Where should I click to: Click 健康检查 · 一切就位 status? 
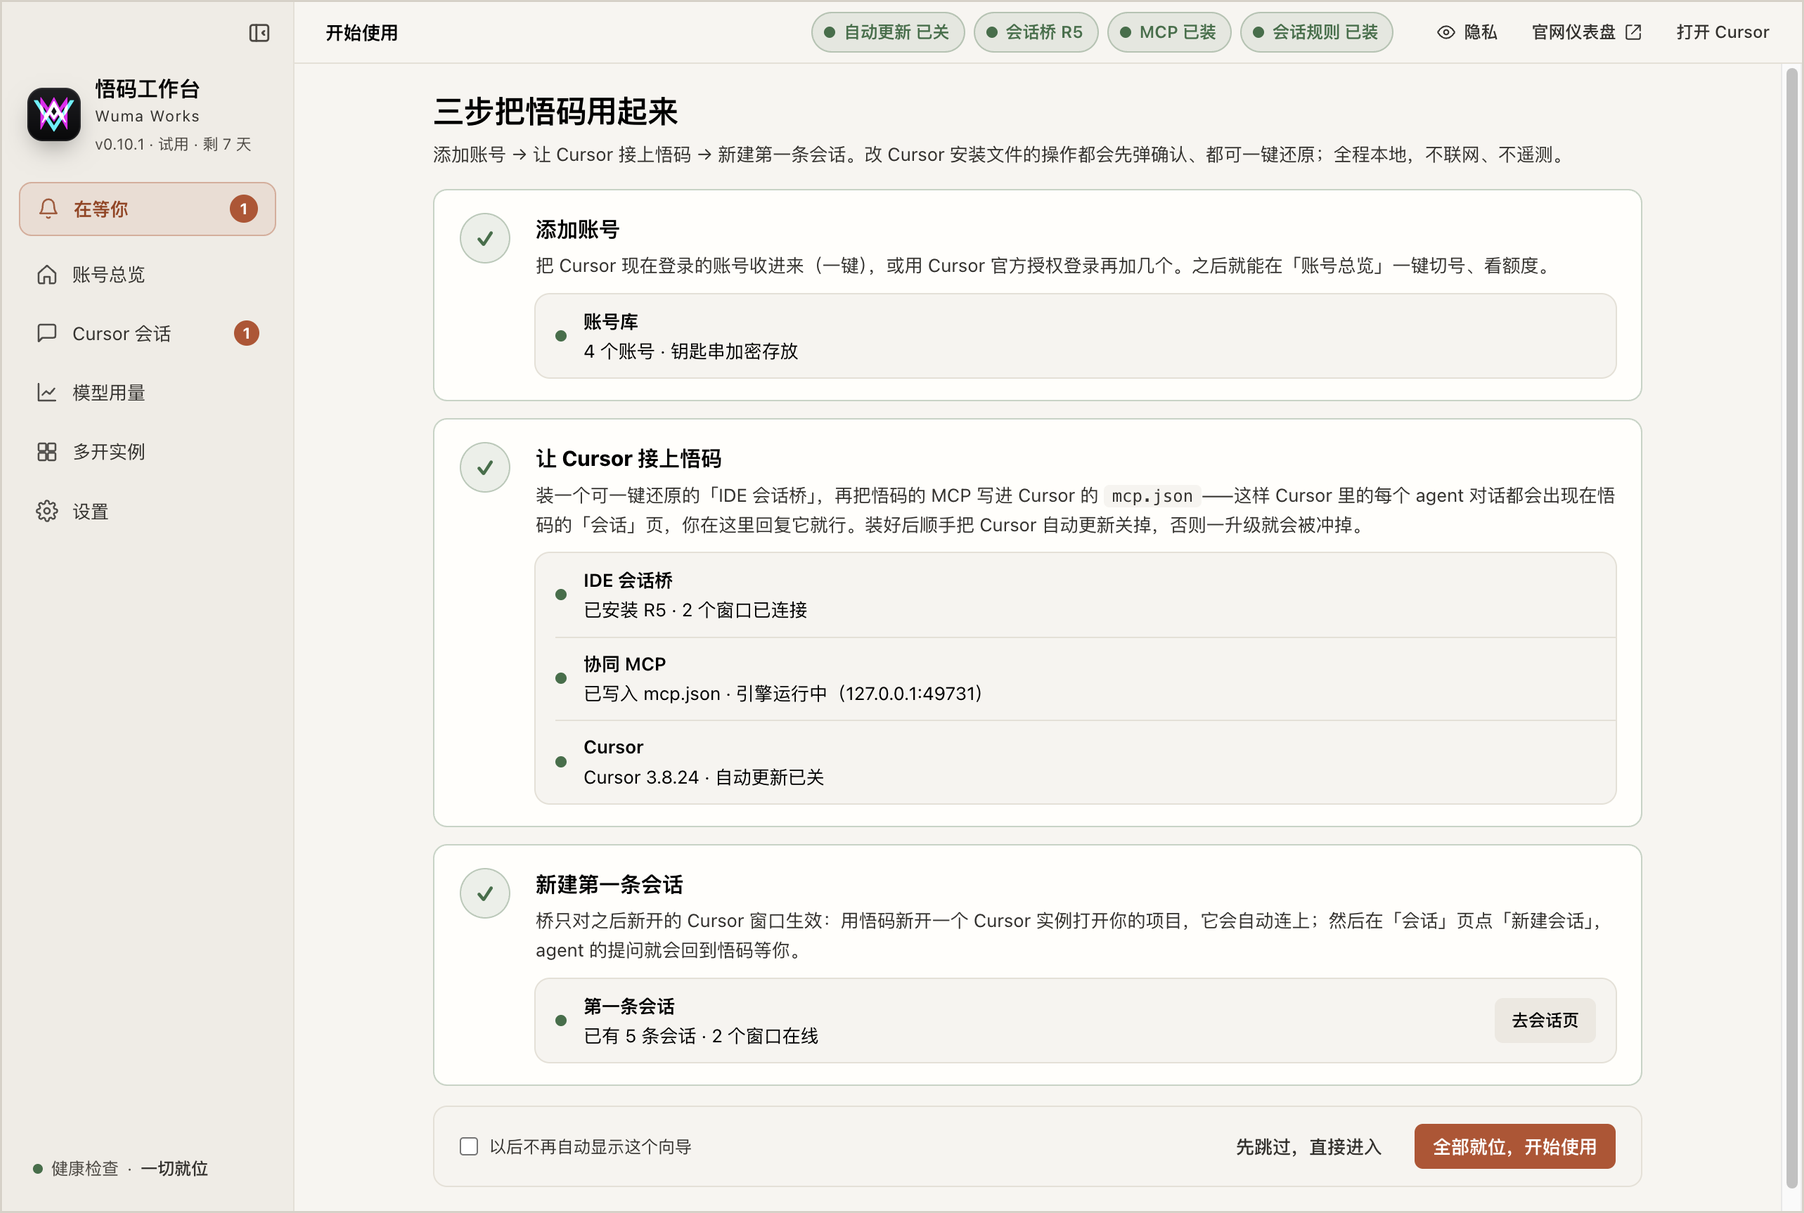point(121,1169)
